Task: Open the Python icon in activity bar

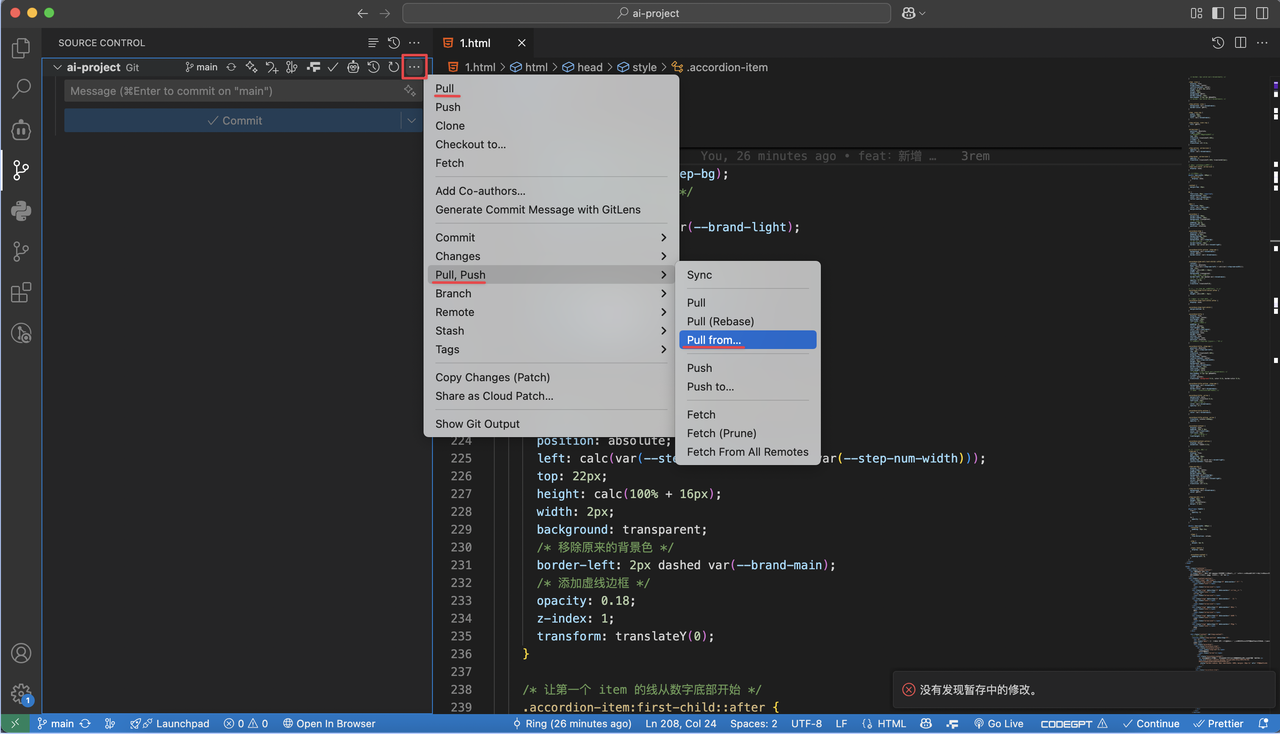Action: click(x=21, y=211)
